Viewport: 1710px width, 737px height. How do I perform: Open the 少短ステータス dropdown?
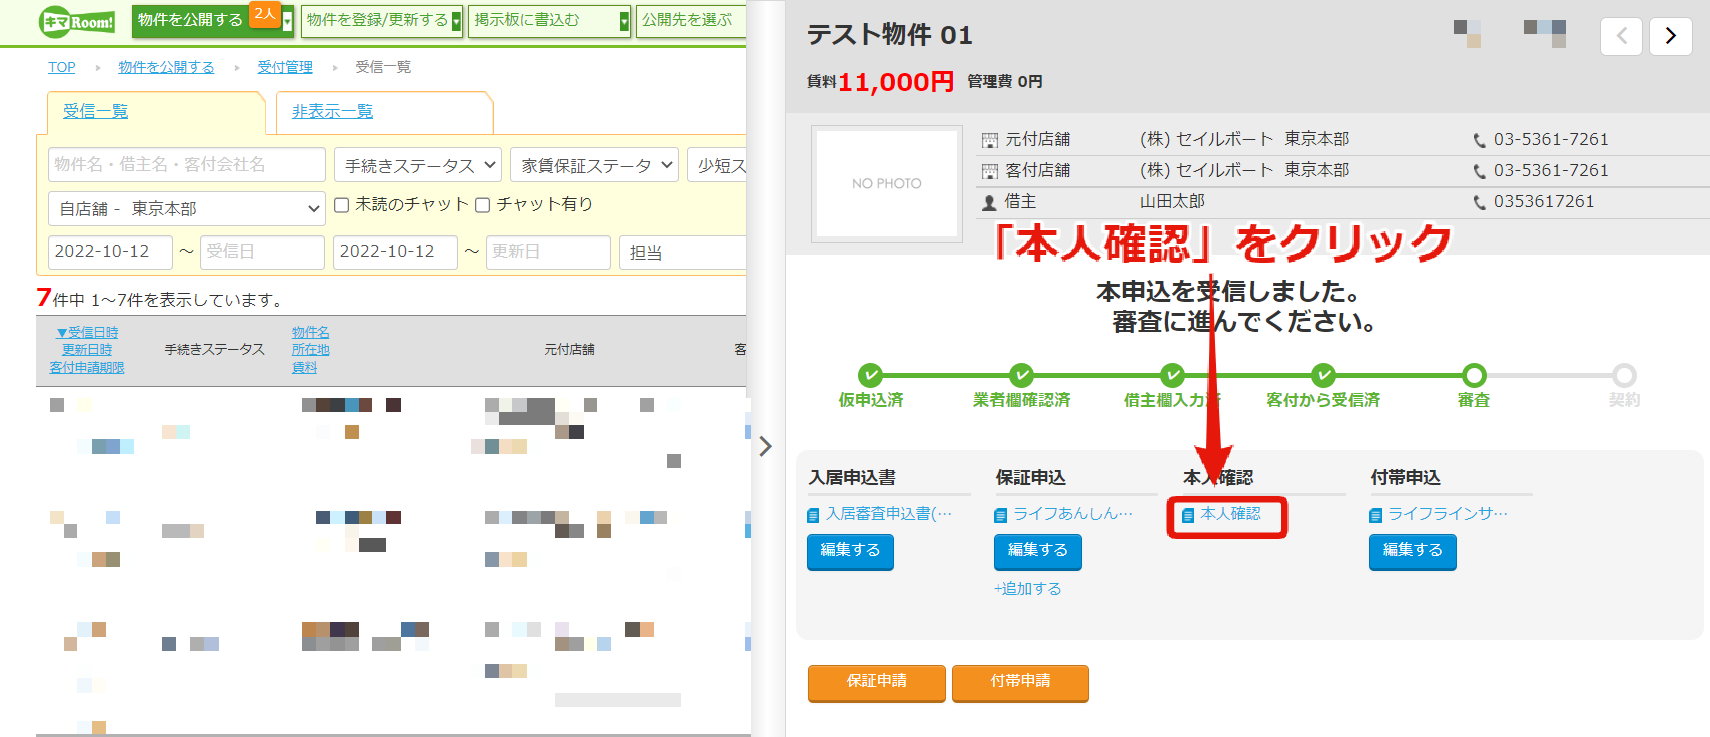pyautogui.click(x=717, y=165)
